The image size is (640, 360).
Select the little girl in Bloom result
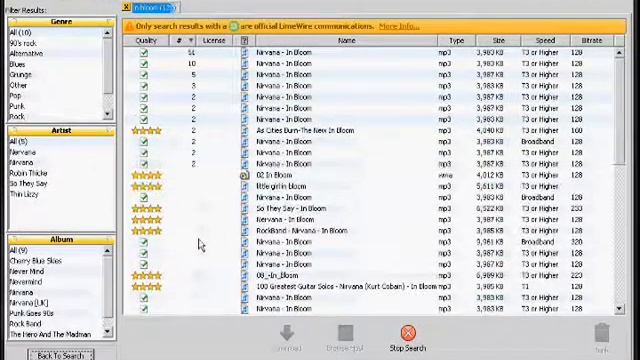coord(281,186)
